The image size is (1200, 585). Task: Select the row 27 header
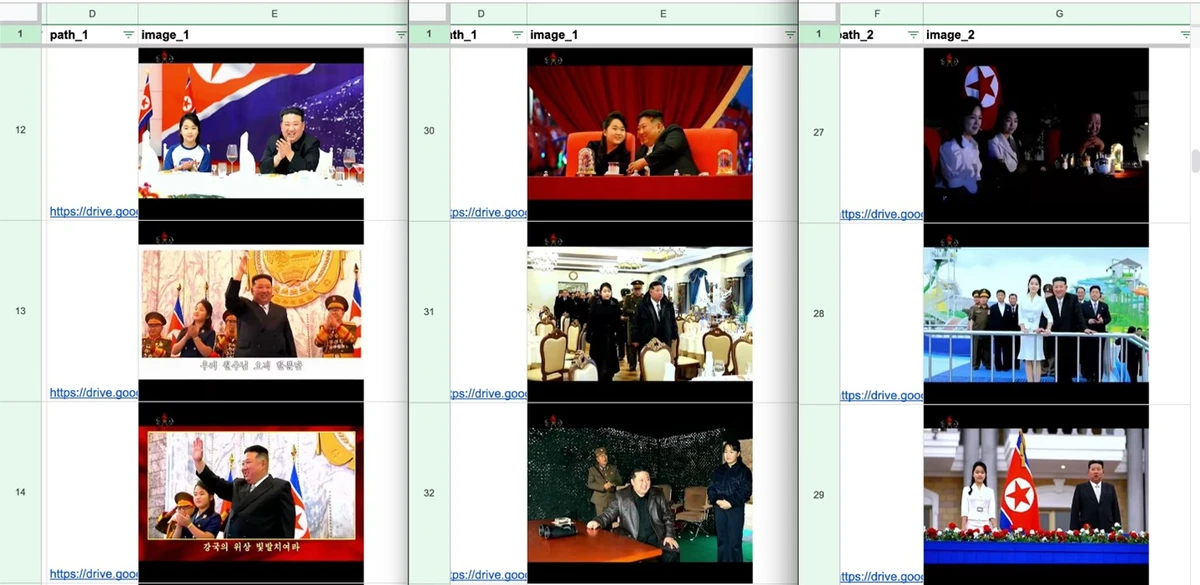click(818, 132)
